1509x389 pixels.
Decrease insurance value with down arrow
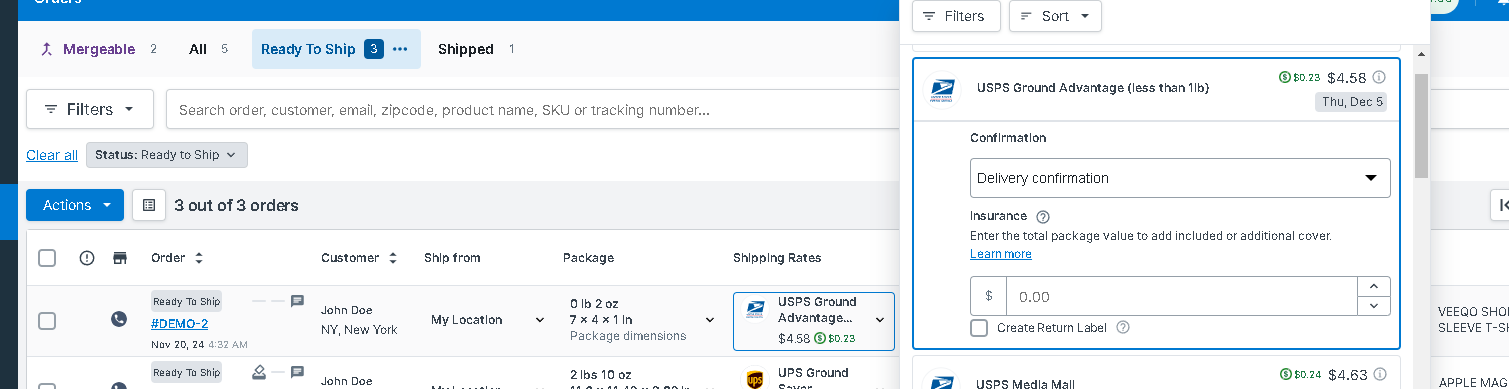(1373, 307)
